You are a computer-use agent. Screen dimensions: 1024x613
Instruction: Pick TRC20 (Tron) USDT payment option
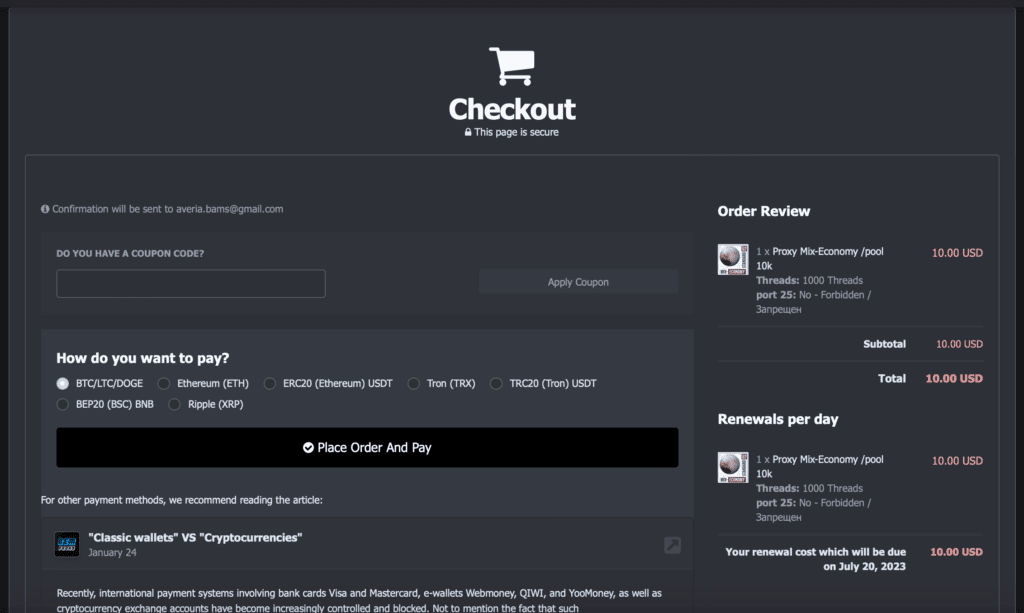point(496,383)
